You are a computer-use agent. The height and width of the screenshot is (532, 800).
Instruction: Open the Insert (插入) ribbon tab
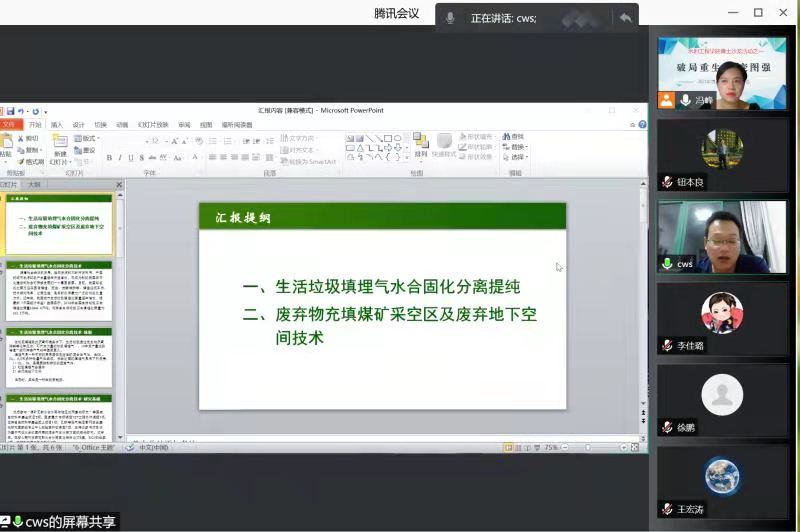(x=57, y=125)
